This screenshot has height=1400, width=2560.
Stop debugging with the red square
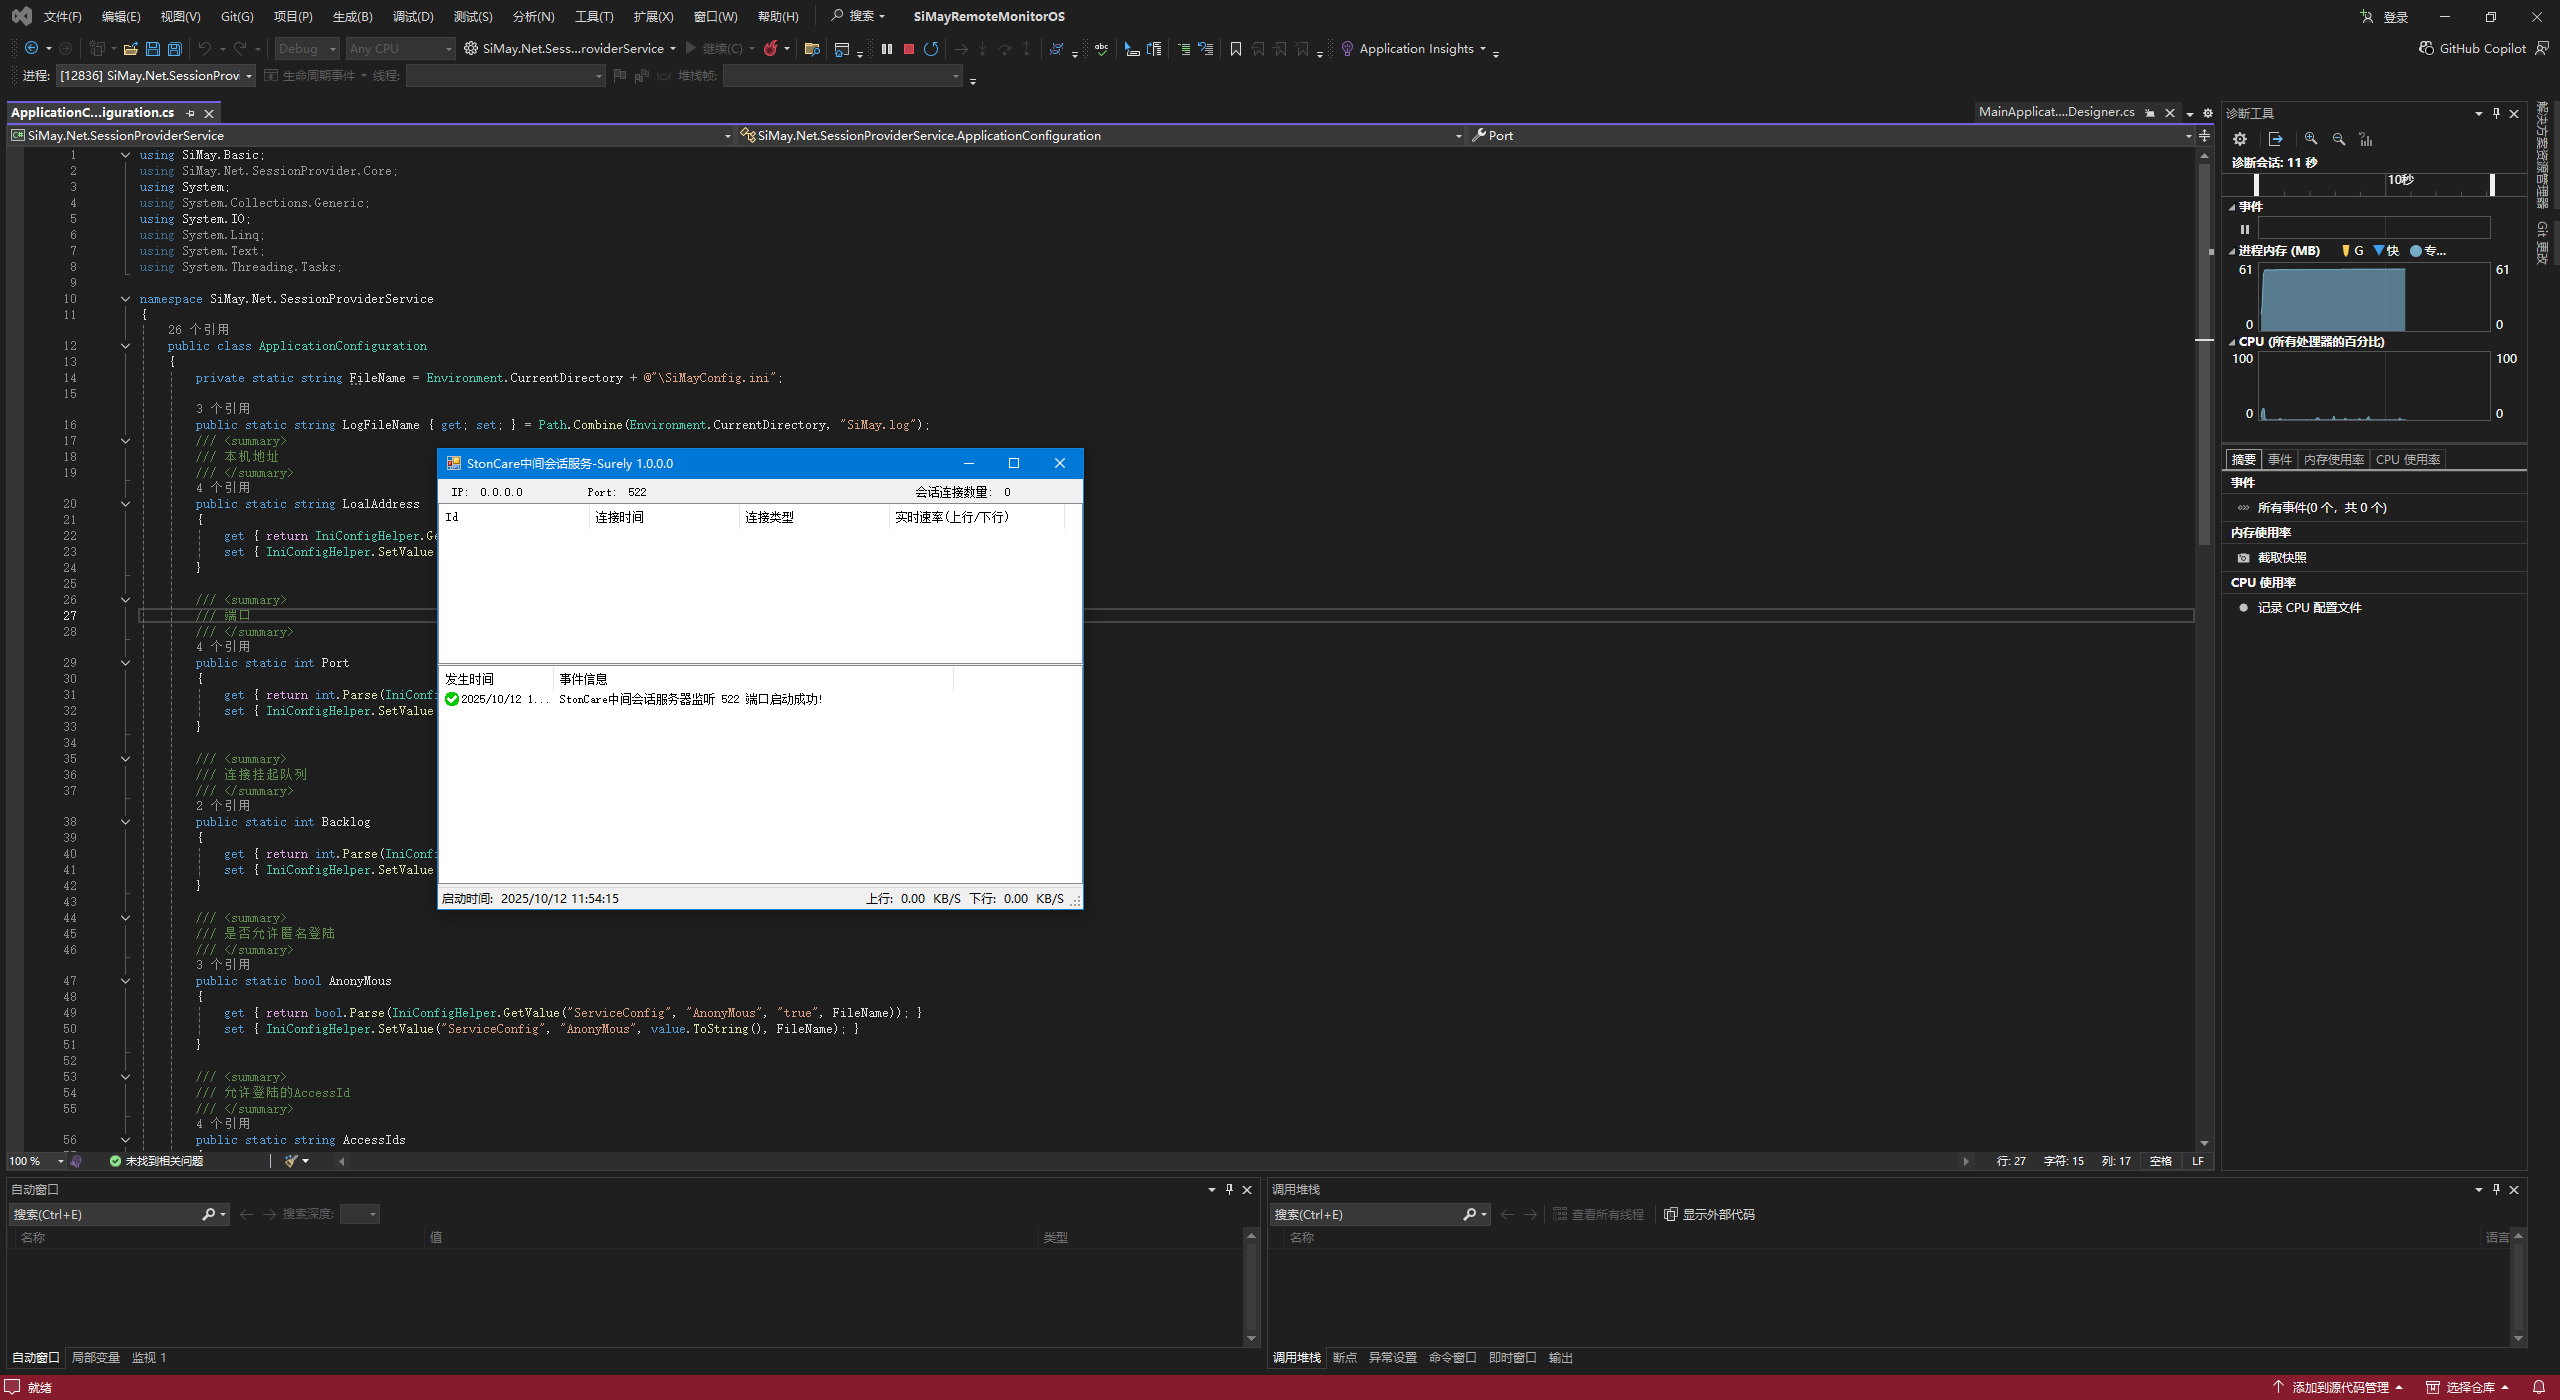click(x=908, y=48)
